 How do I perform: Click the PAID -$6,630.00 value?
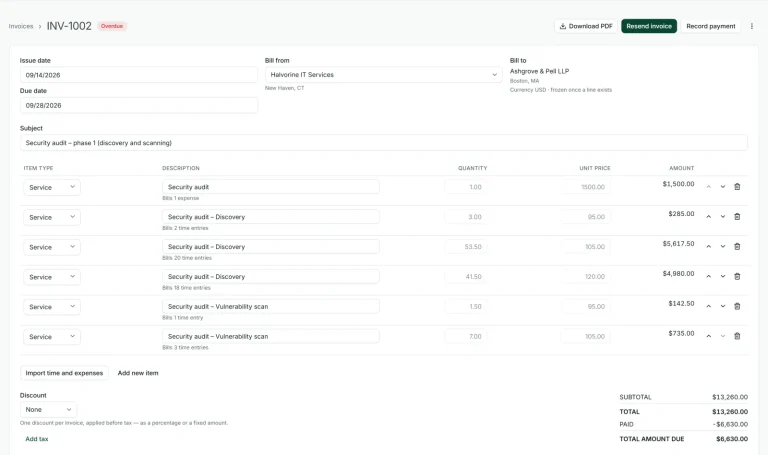730,424
